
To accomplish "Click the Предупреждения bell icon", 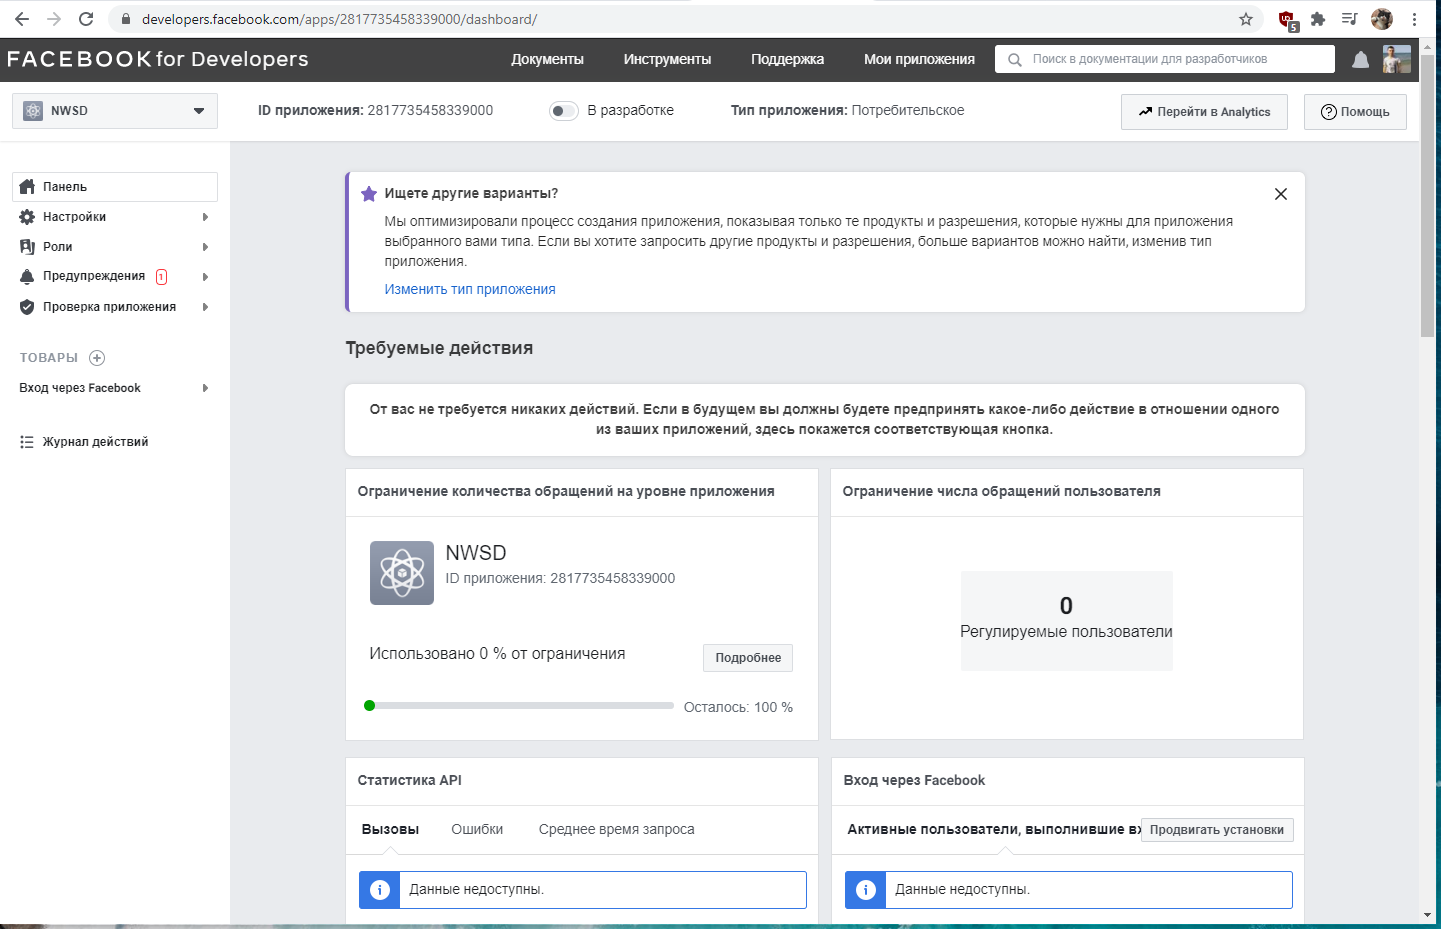I will tap(27, 277).
